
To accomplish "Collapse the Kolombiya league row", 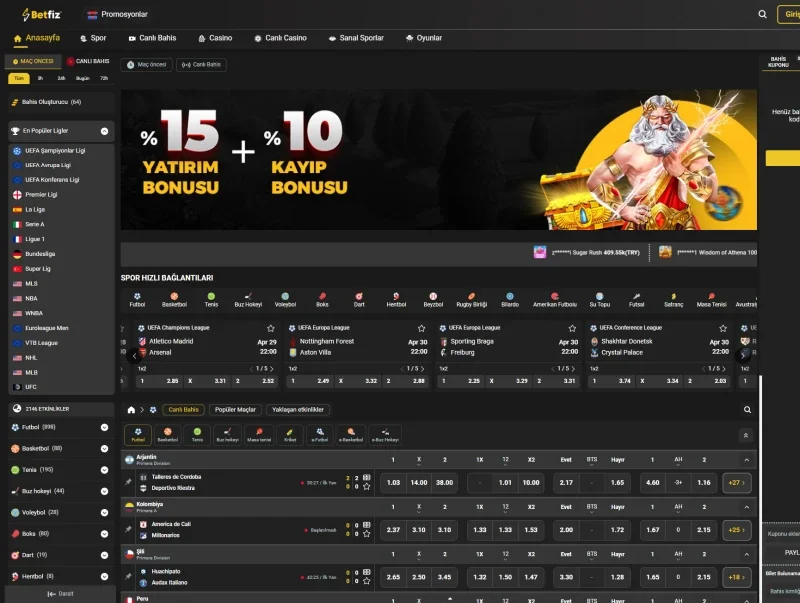I will (x=746, y=507).
